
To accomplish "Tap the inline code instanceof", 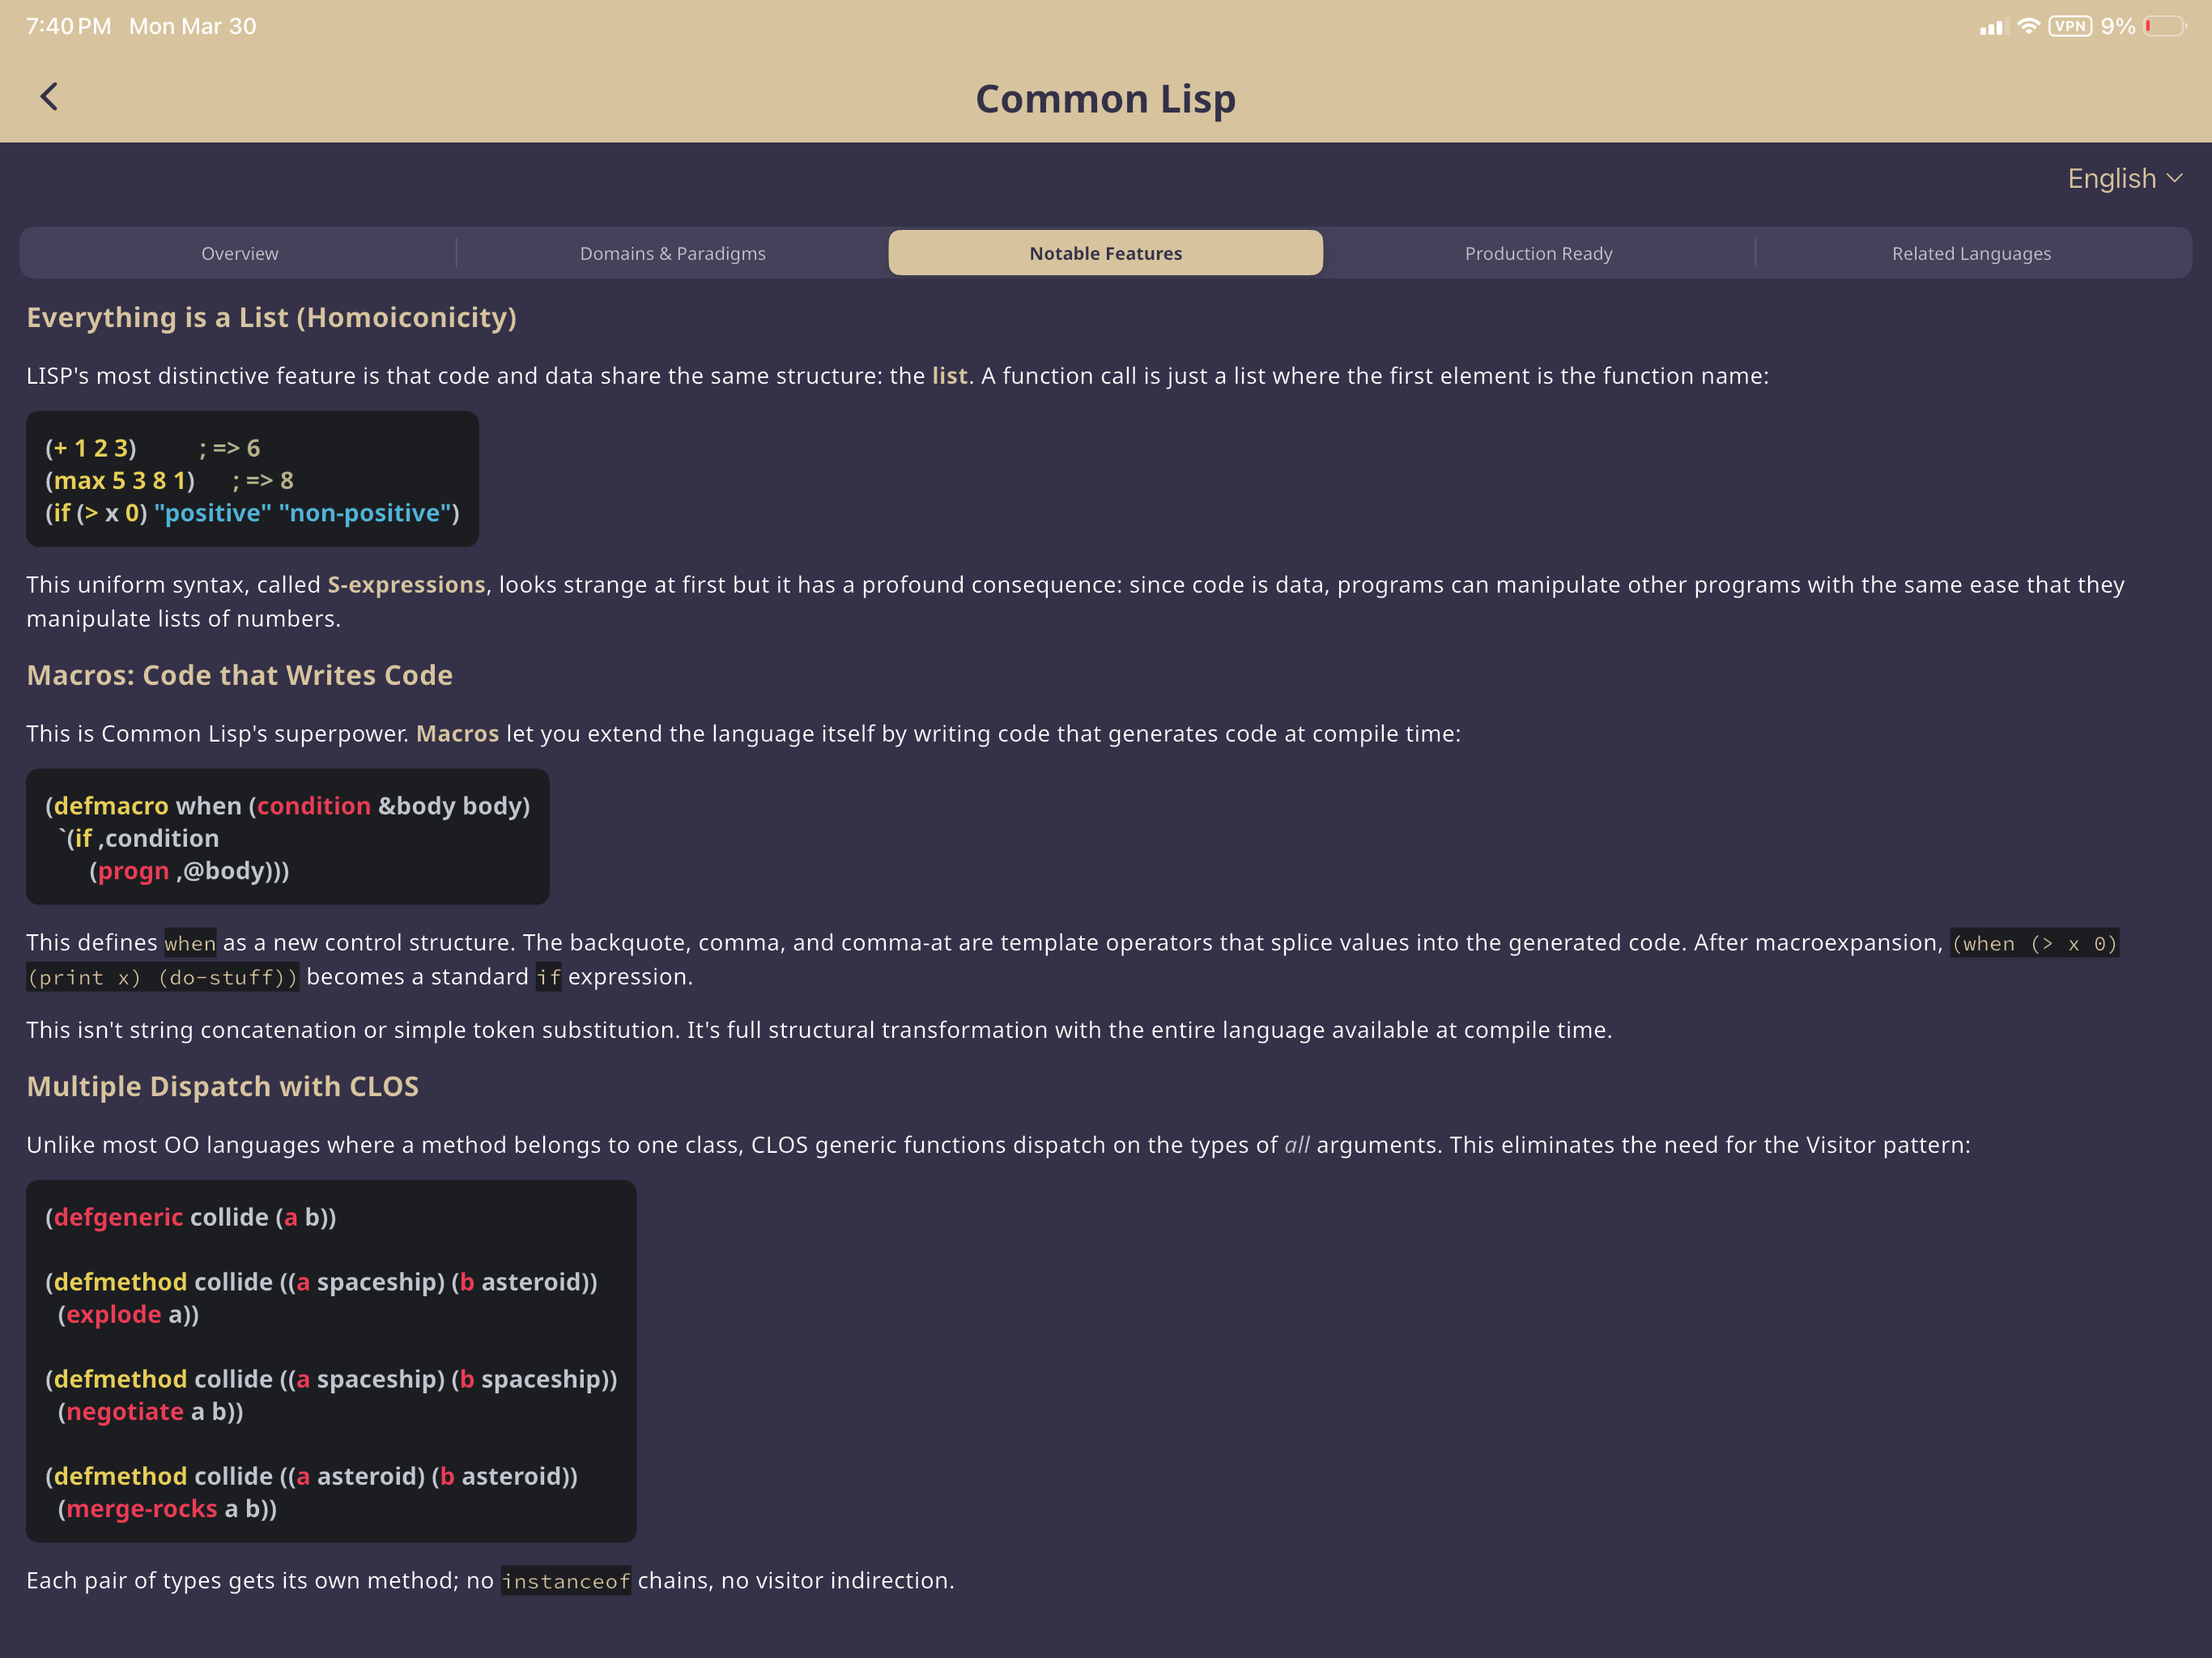I will point(565,1581).
